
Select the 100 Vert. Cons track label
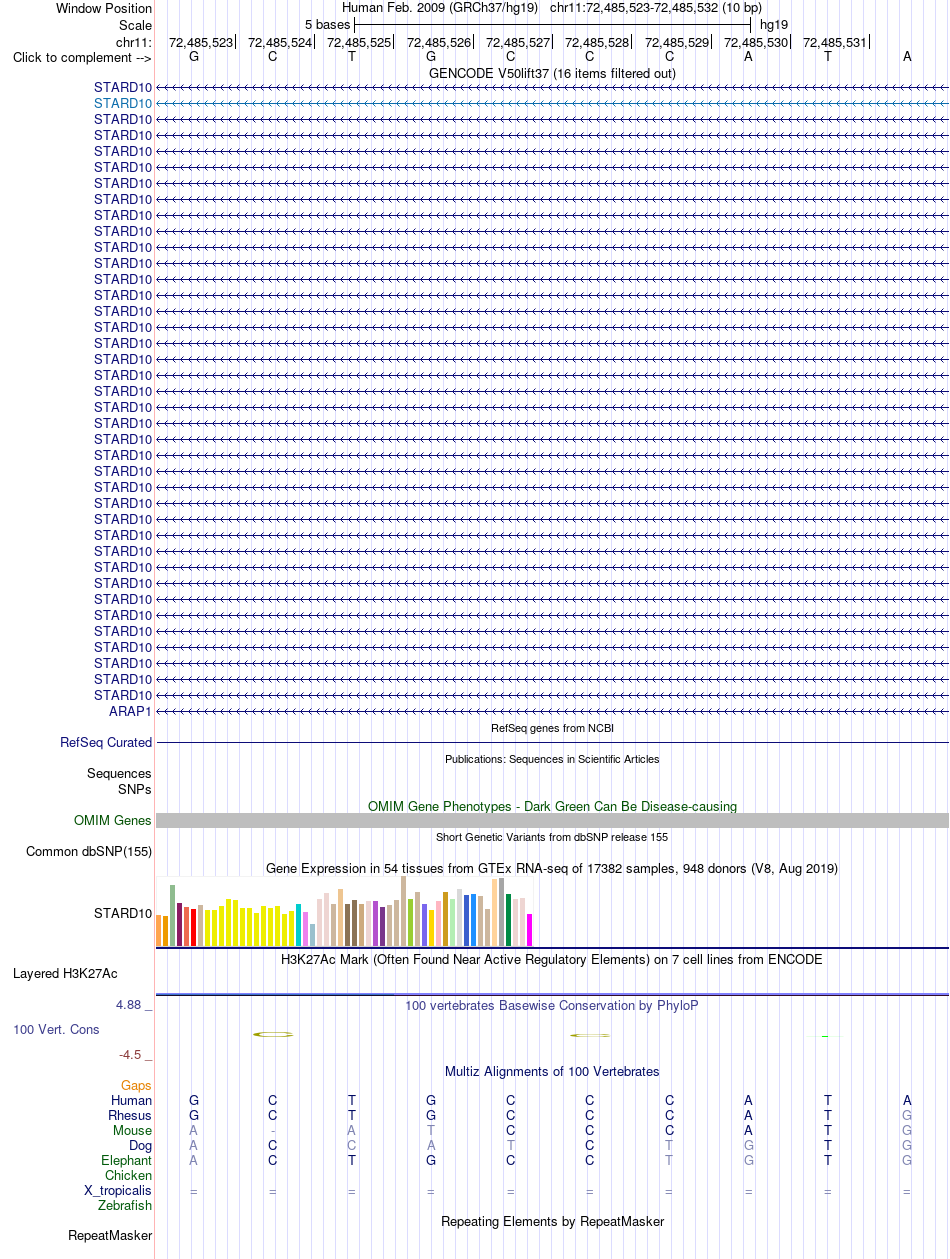click(56, 1029)
